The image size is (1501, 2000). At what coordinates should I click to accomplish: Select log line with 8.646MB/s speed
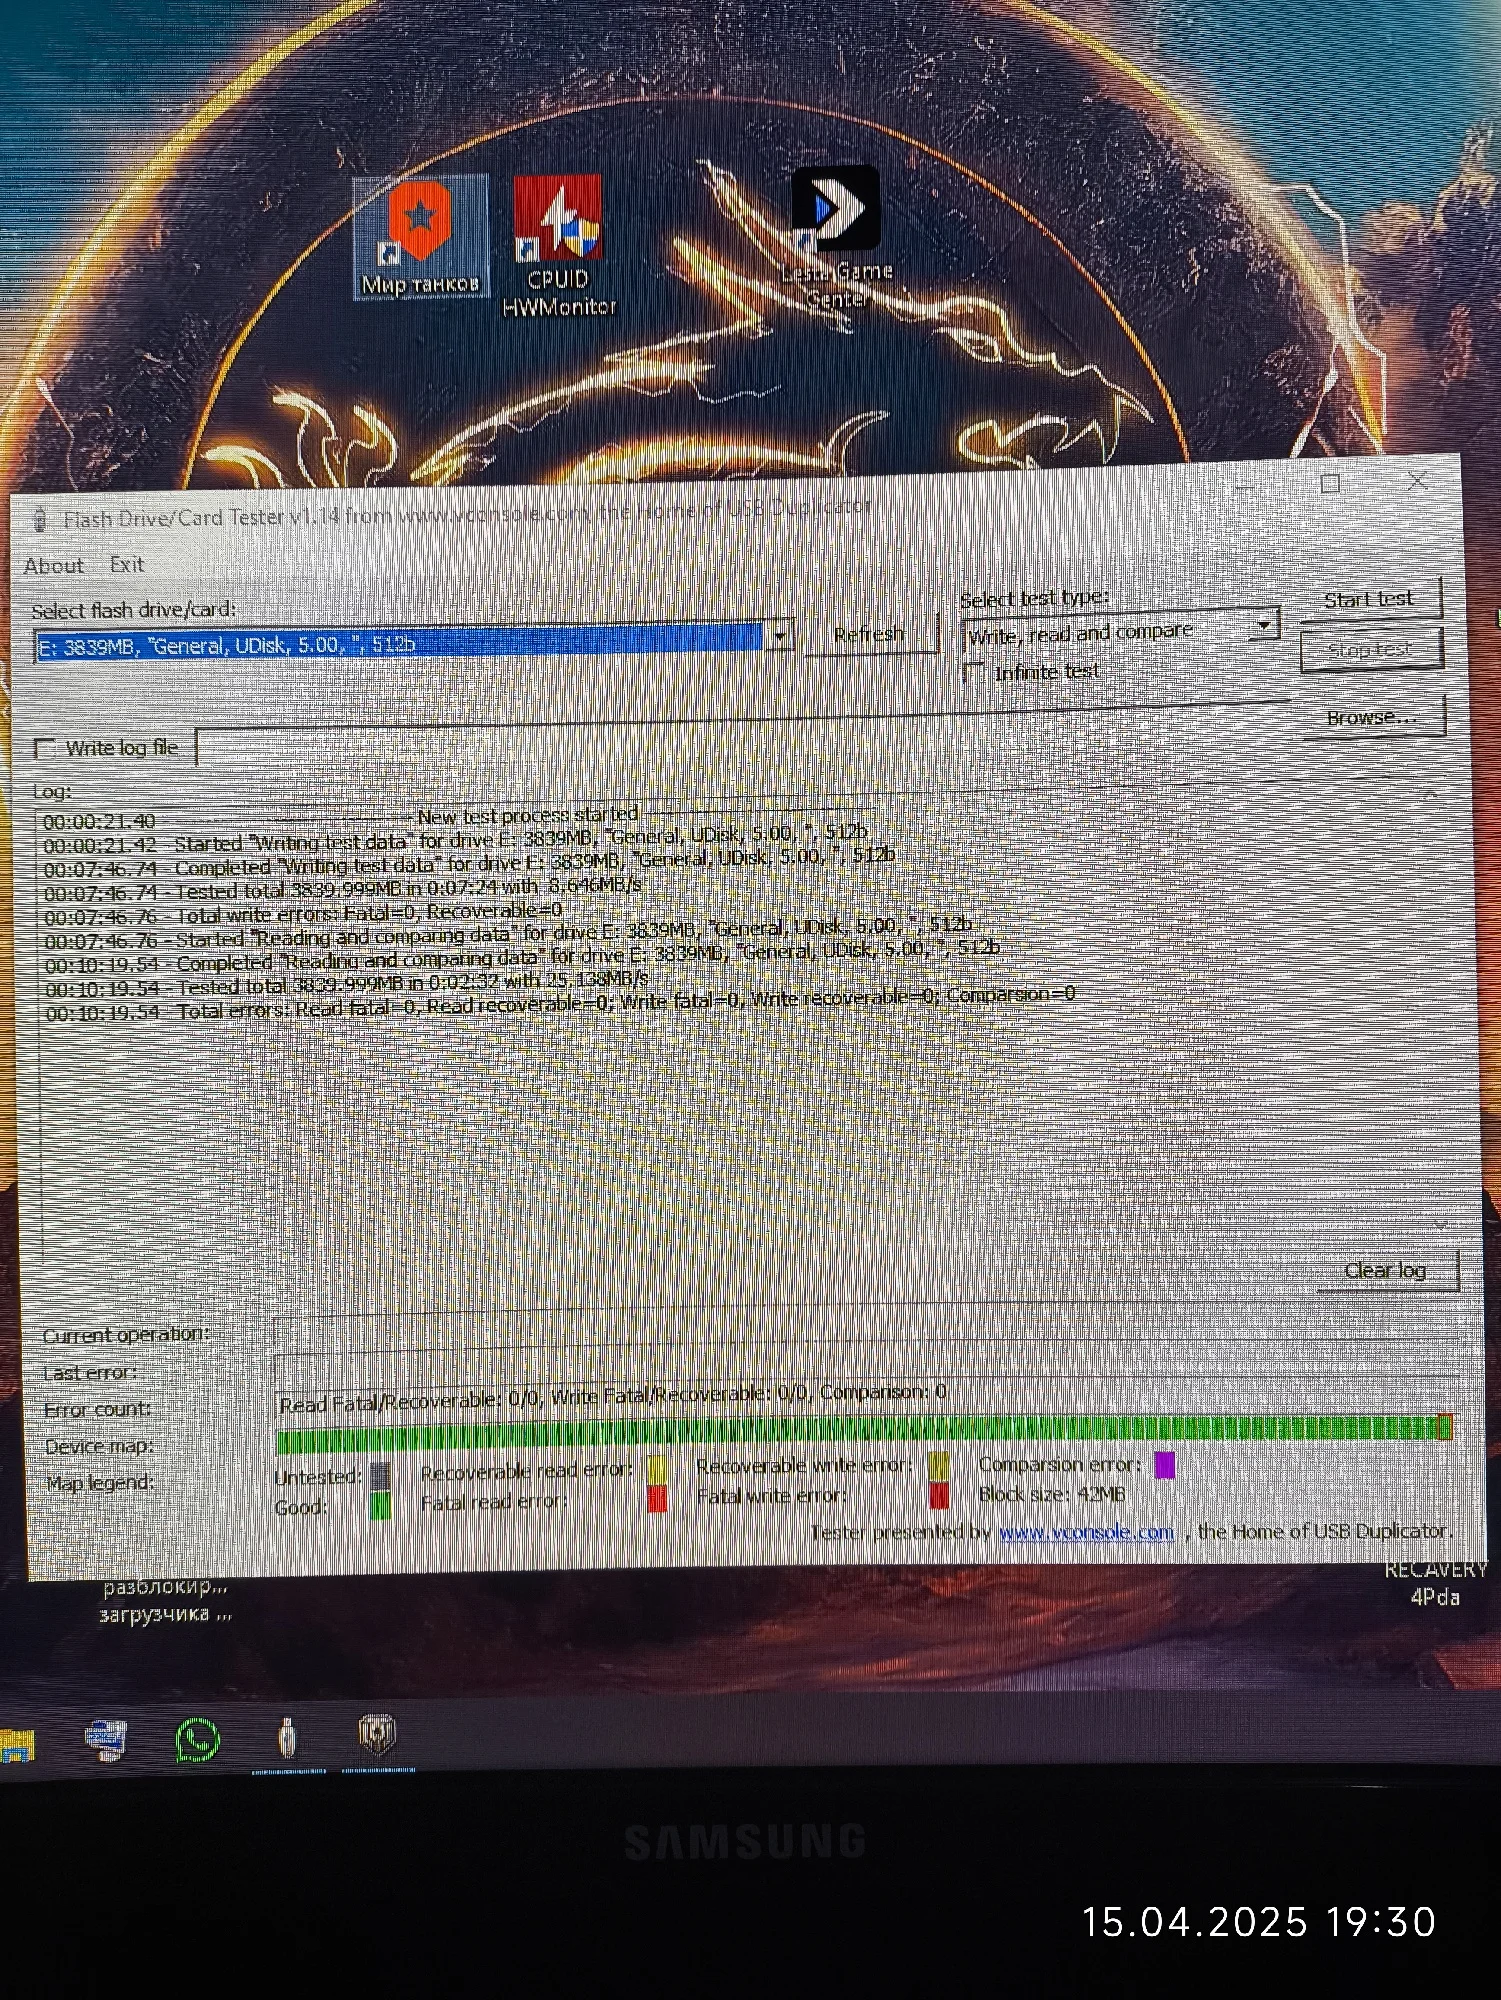tap(342, 888)
